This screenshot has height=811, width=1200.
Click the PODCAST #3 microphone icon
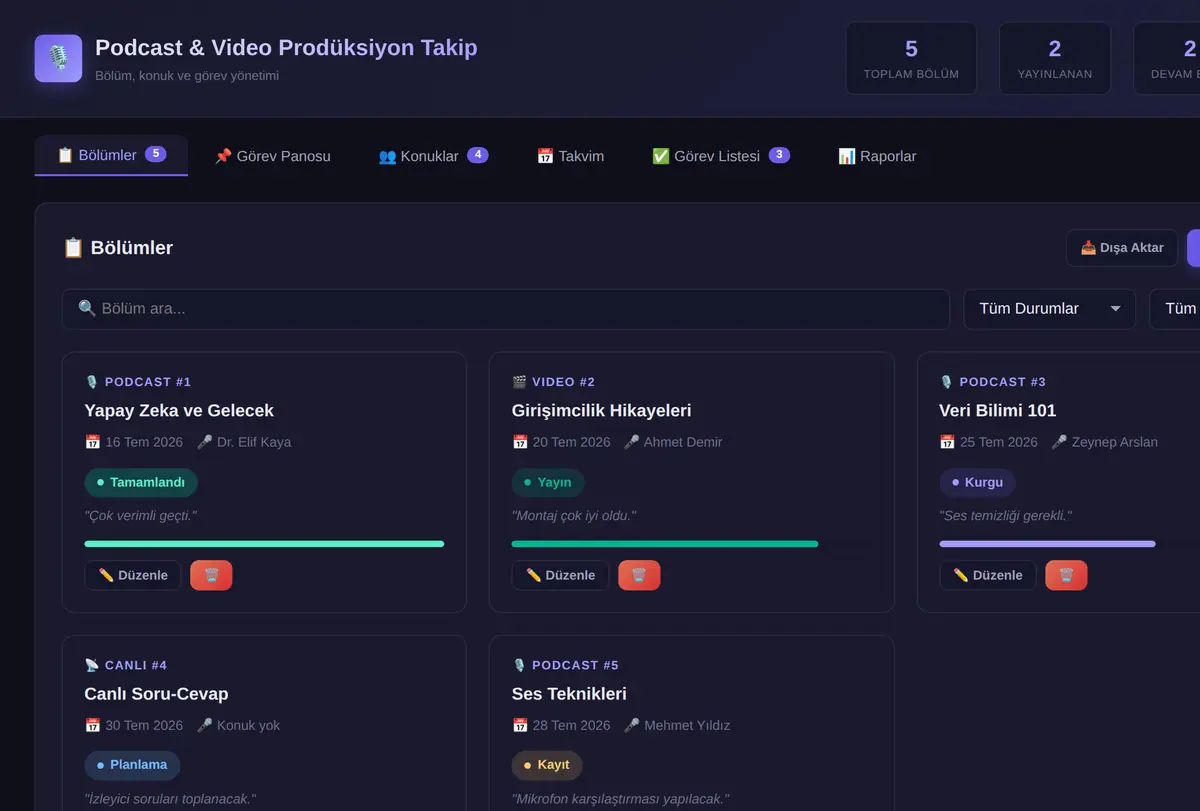click(947, 382)
